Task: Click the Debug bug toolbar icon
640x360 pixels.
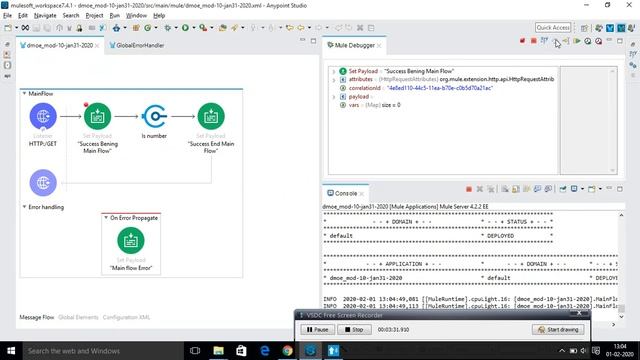Action: point(168,28)
